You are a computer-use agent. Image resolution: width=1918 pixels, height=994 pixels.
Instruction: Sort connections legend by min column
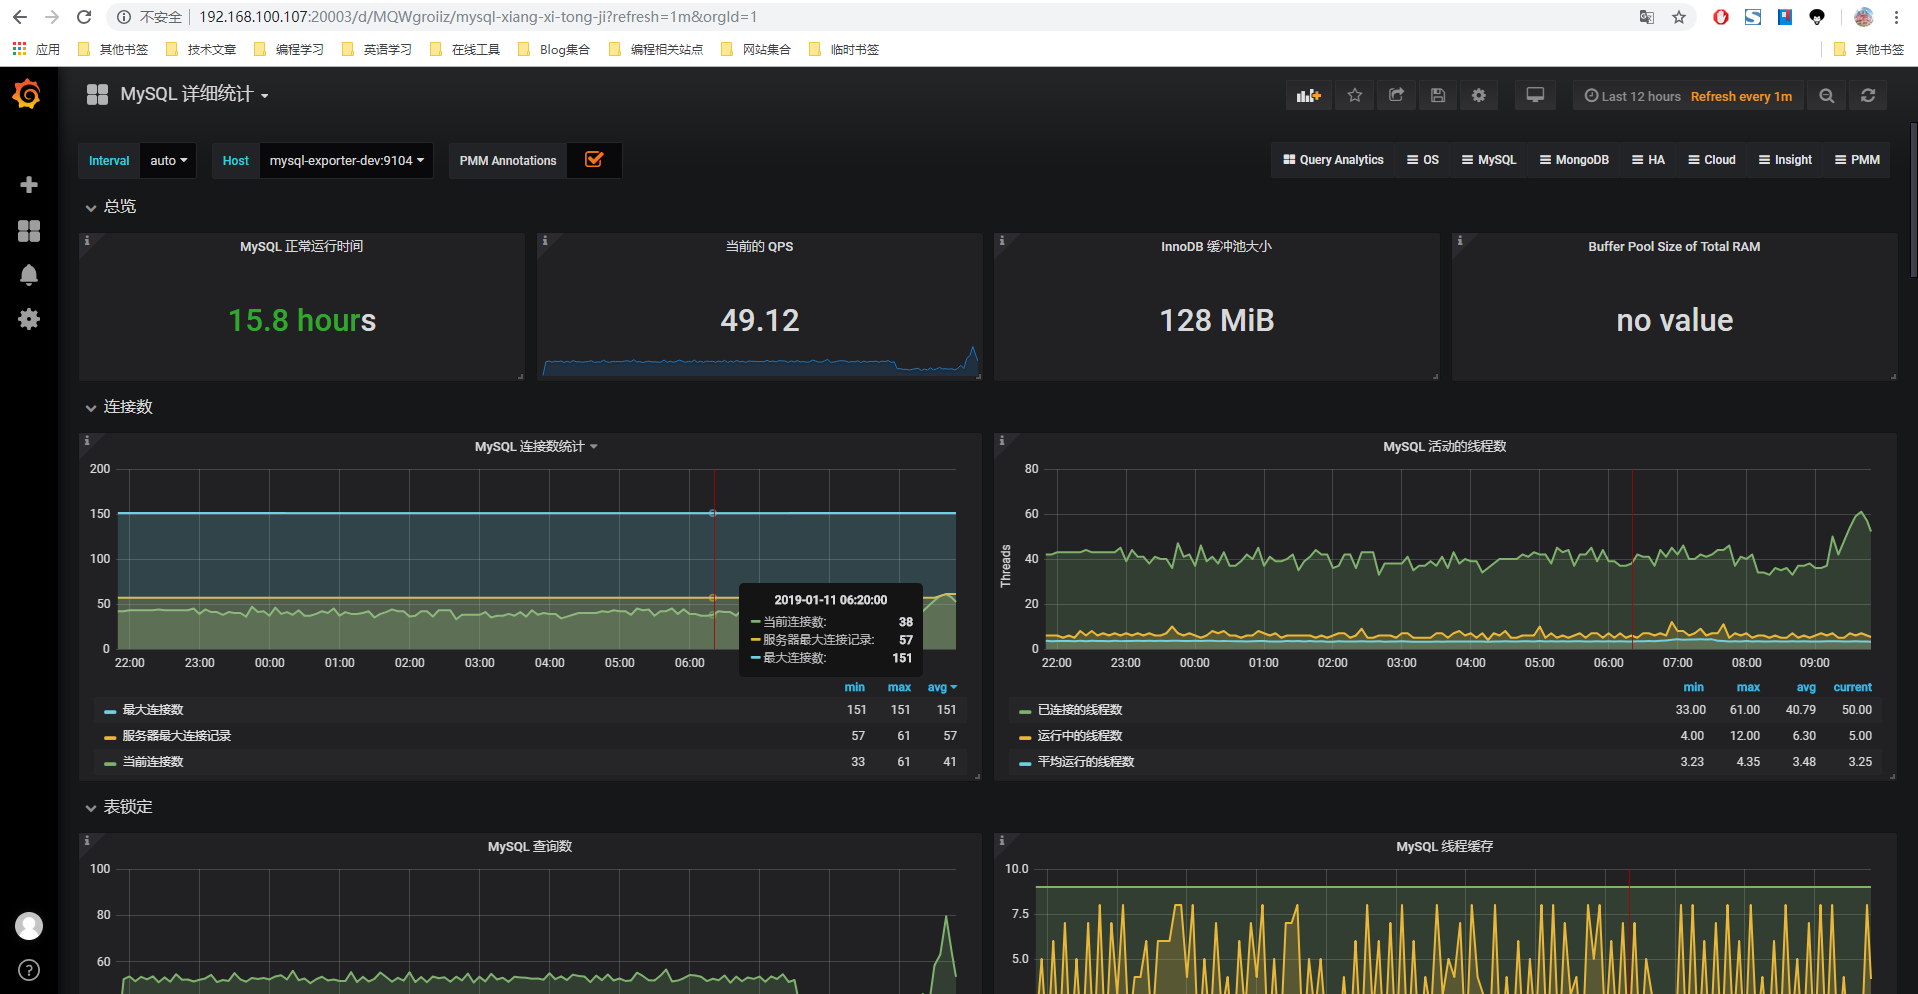[x=855, y=687]
